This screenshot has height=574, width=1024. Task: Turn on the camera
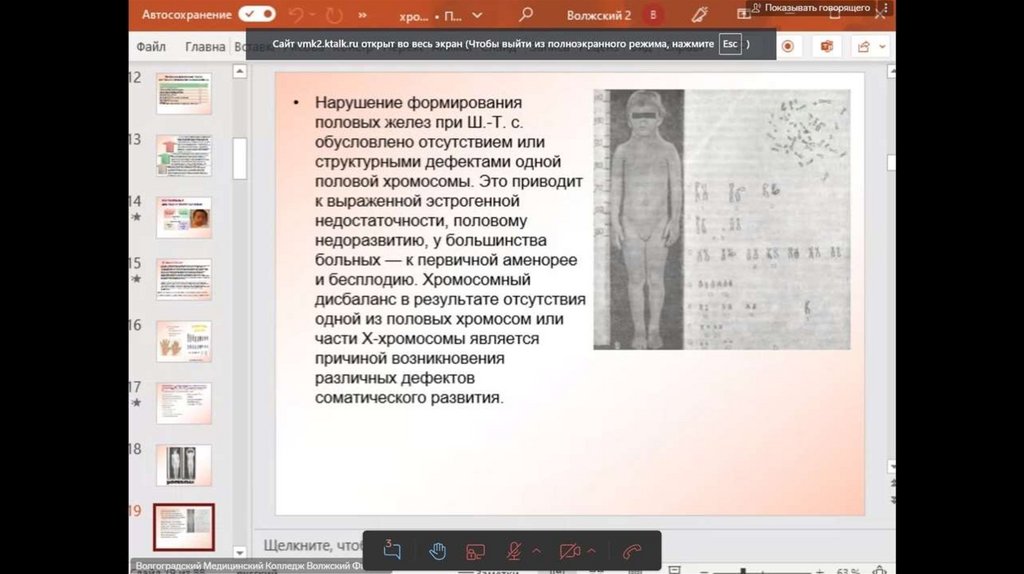pyautogui.click(x=570, y=550)
